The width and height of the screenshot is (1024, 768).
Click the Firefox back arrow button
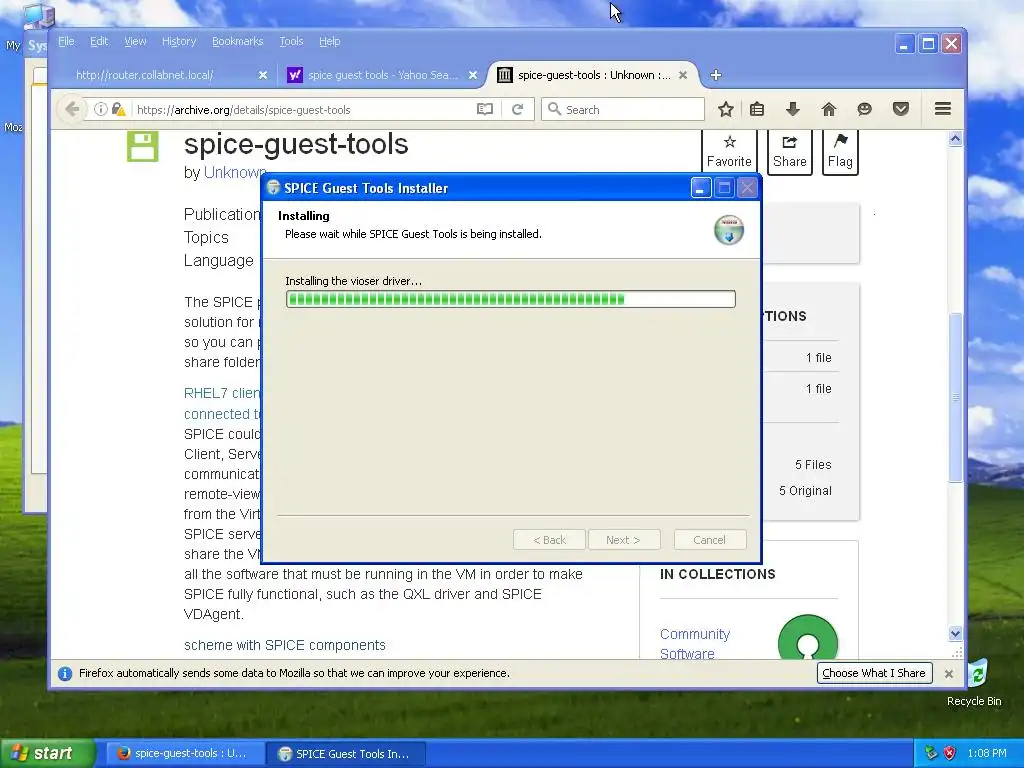pos(72,109)
